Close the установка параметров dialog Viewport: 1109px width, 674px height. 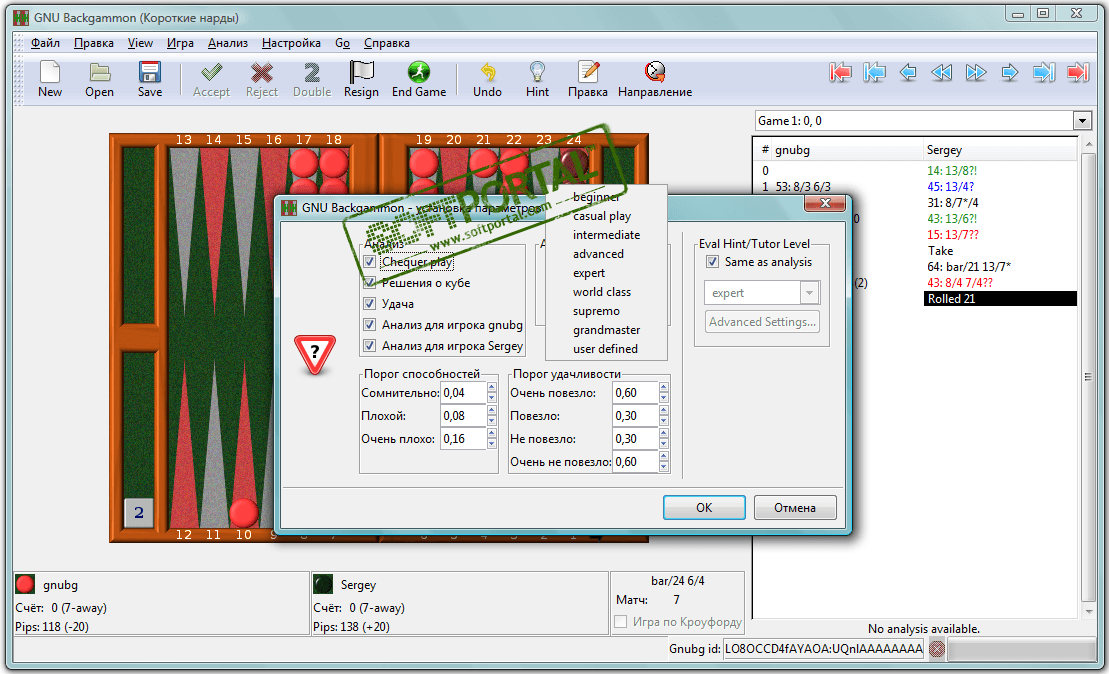[x=825, y=204]
